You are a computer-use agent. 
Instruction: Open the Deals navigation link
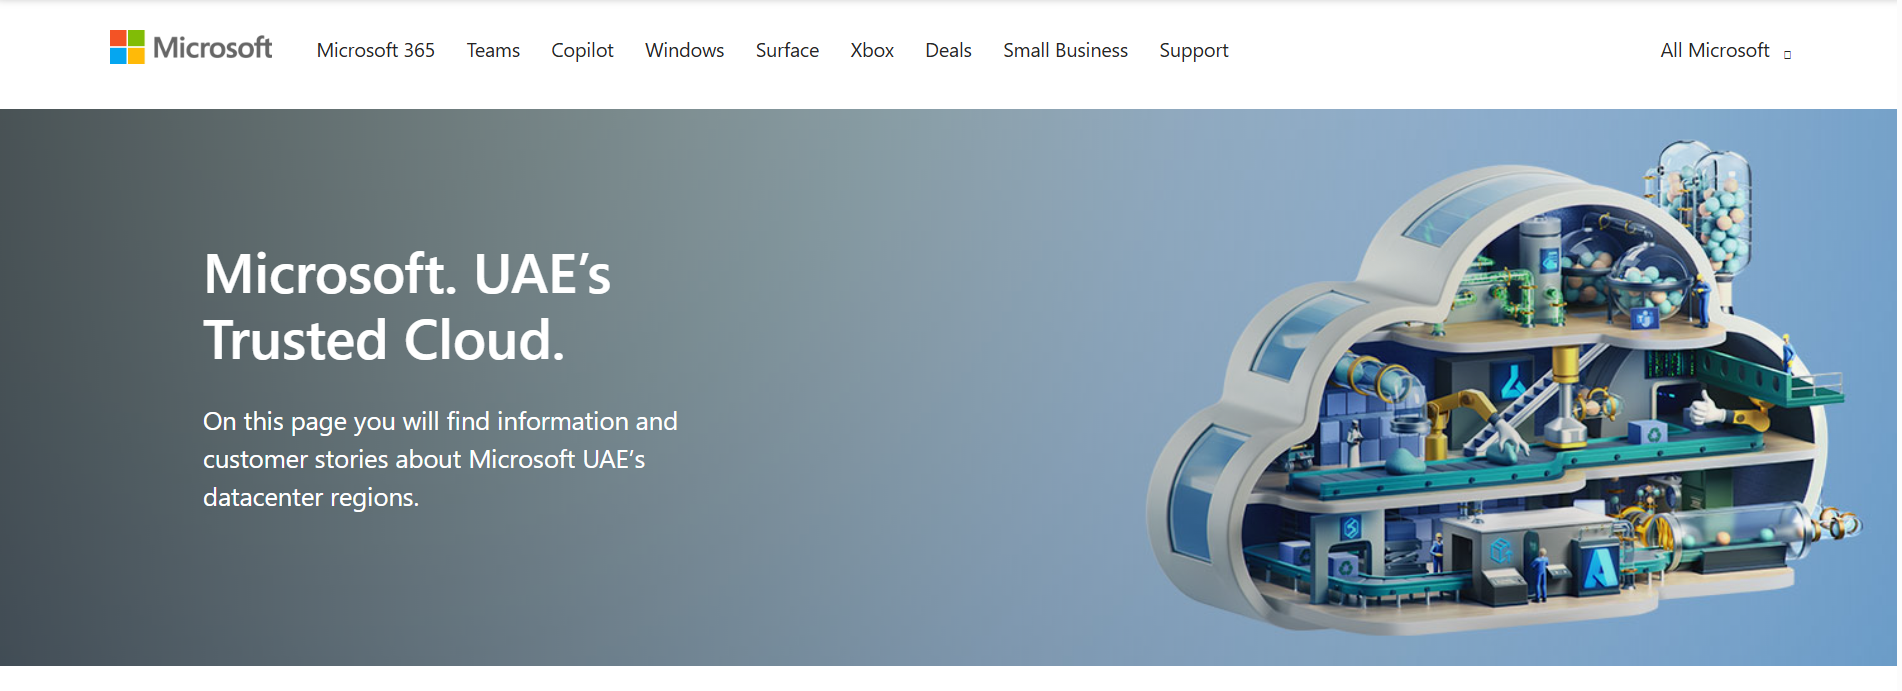[948, 50]
